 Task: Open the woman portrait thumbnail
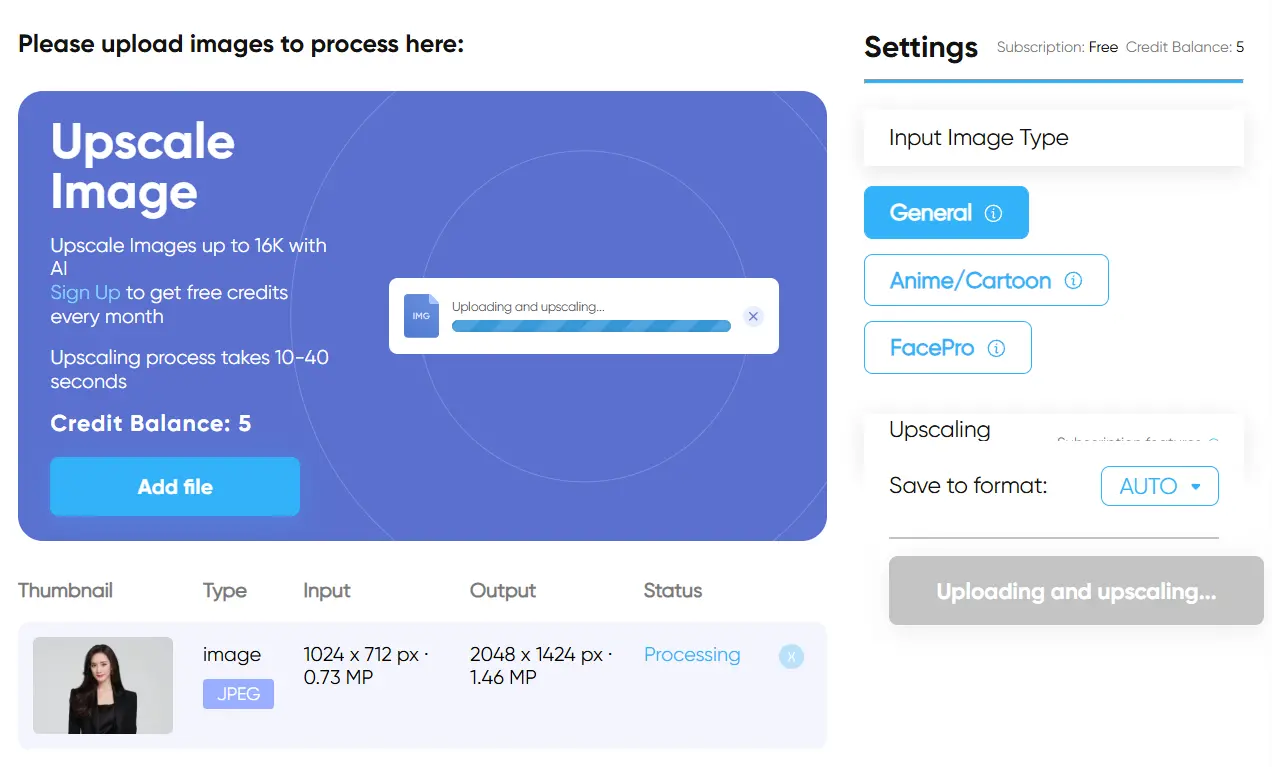click(x=103, y=685)
